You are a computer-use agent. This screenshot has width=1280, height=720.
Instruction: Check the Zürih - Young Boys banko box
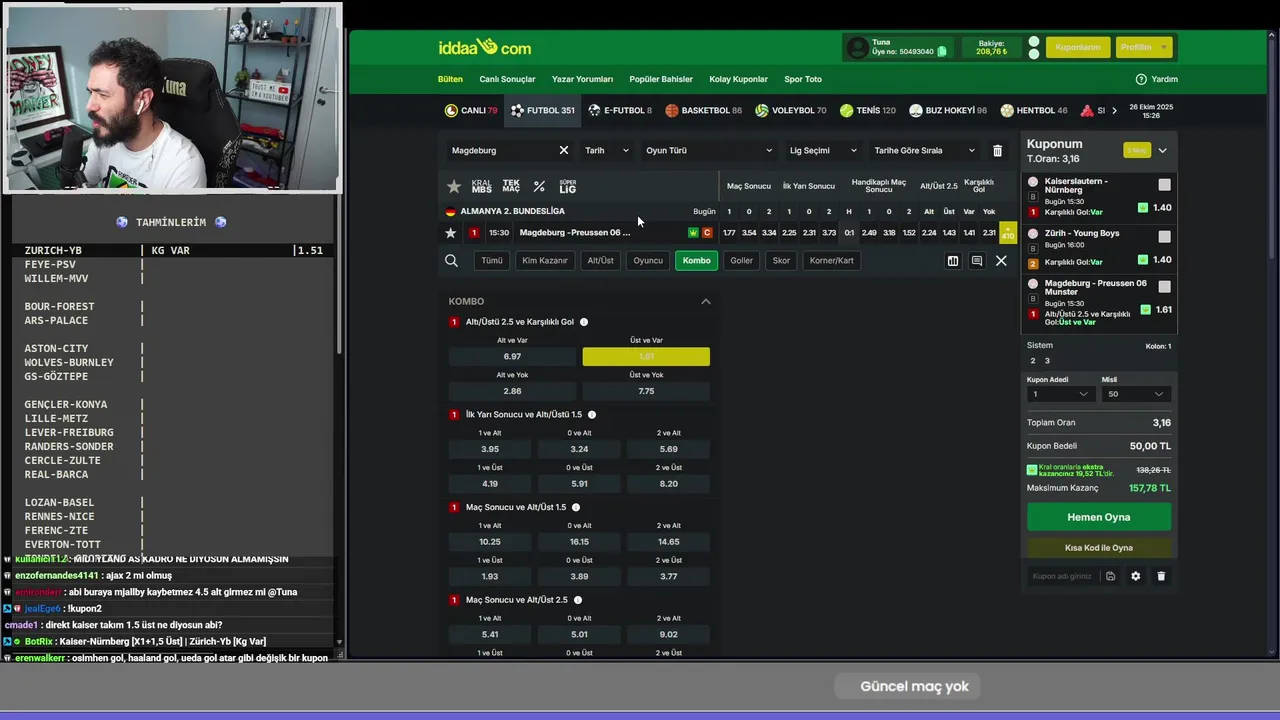coord(1164,236)
